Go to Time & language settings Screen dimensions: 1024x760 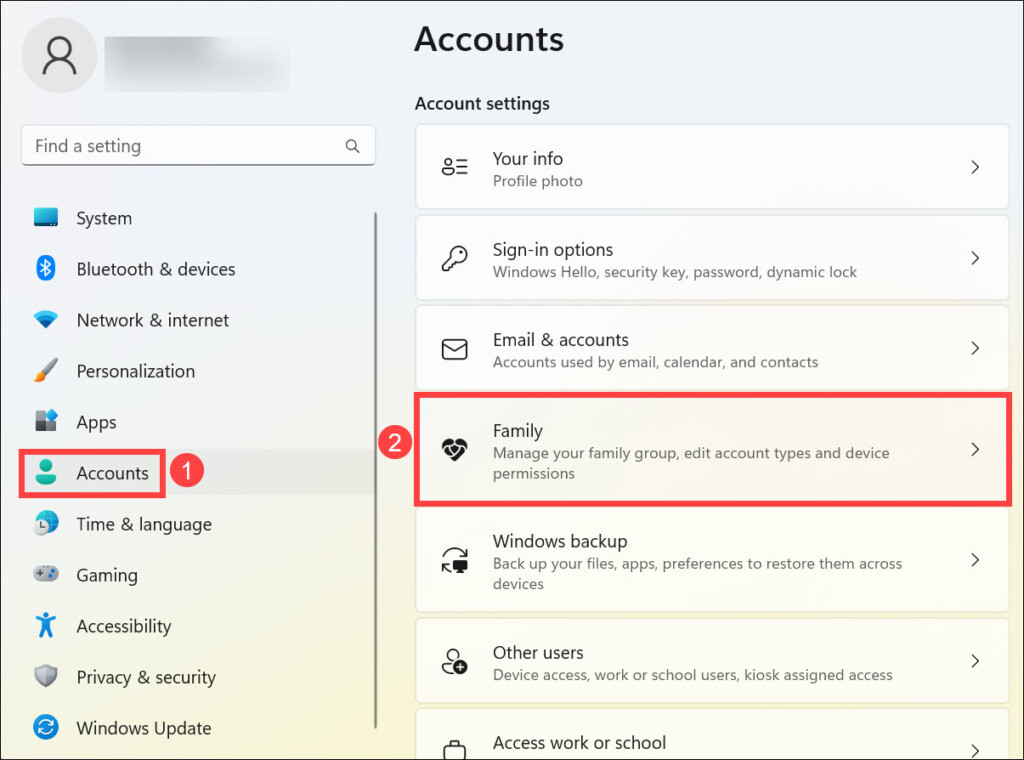(143, 524)
